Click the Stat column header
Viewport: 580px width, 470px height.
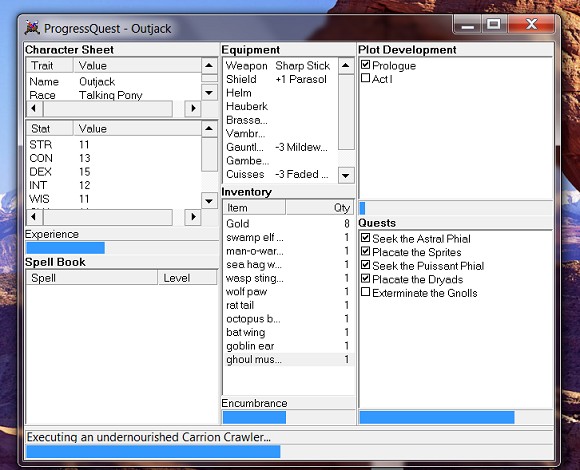point(50,129)
